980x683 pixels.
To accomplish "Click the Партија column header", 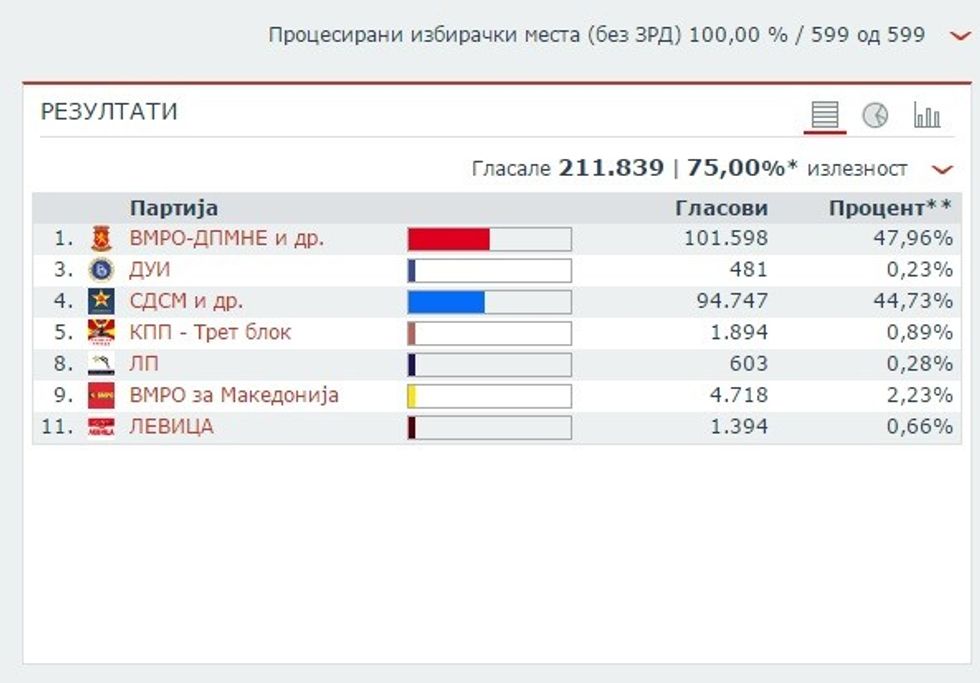I will (x=174, y=208).
